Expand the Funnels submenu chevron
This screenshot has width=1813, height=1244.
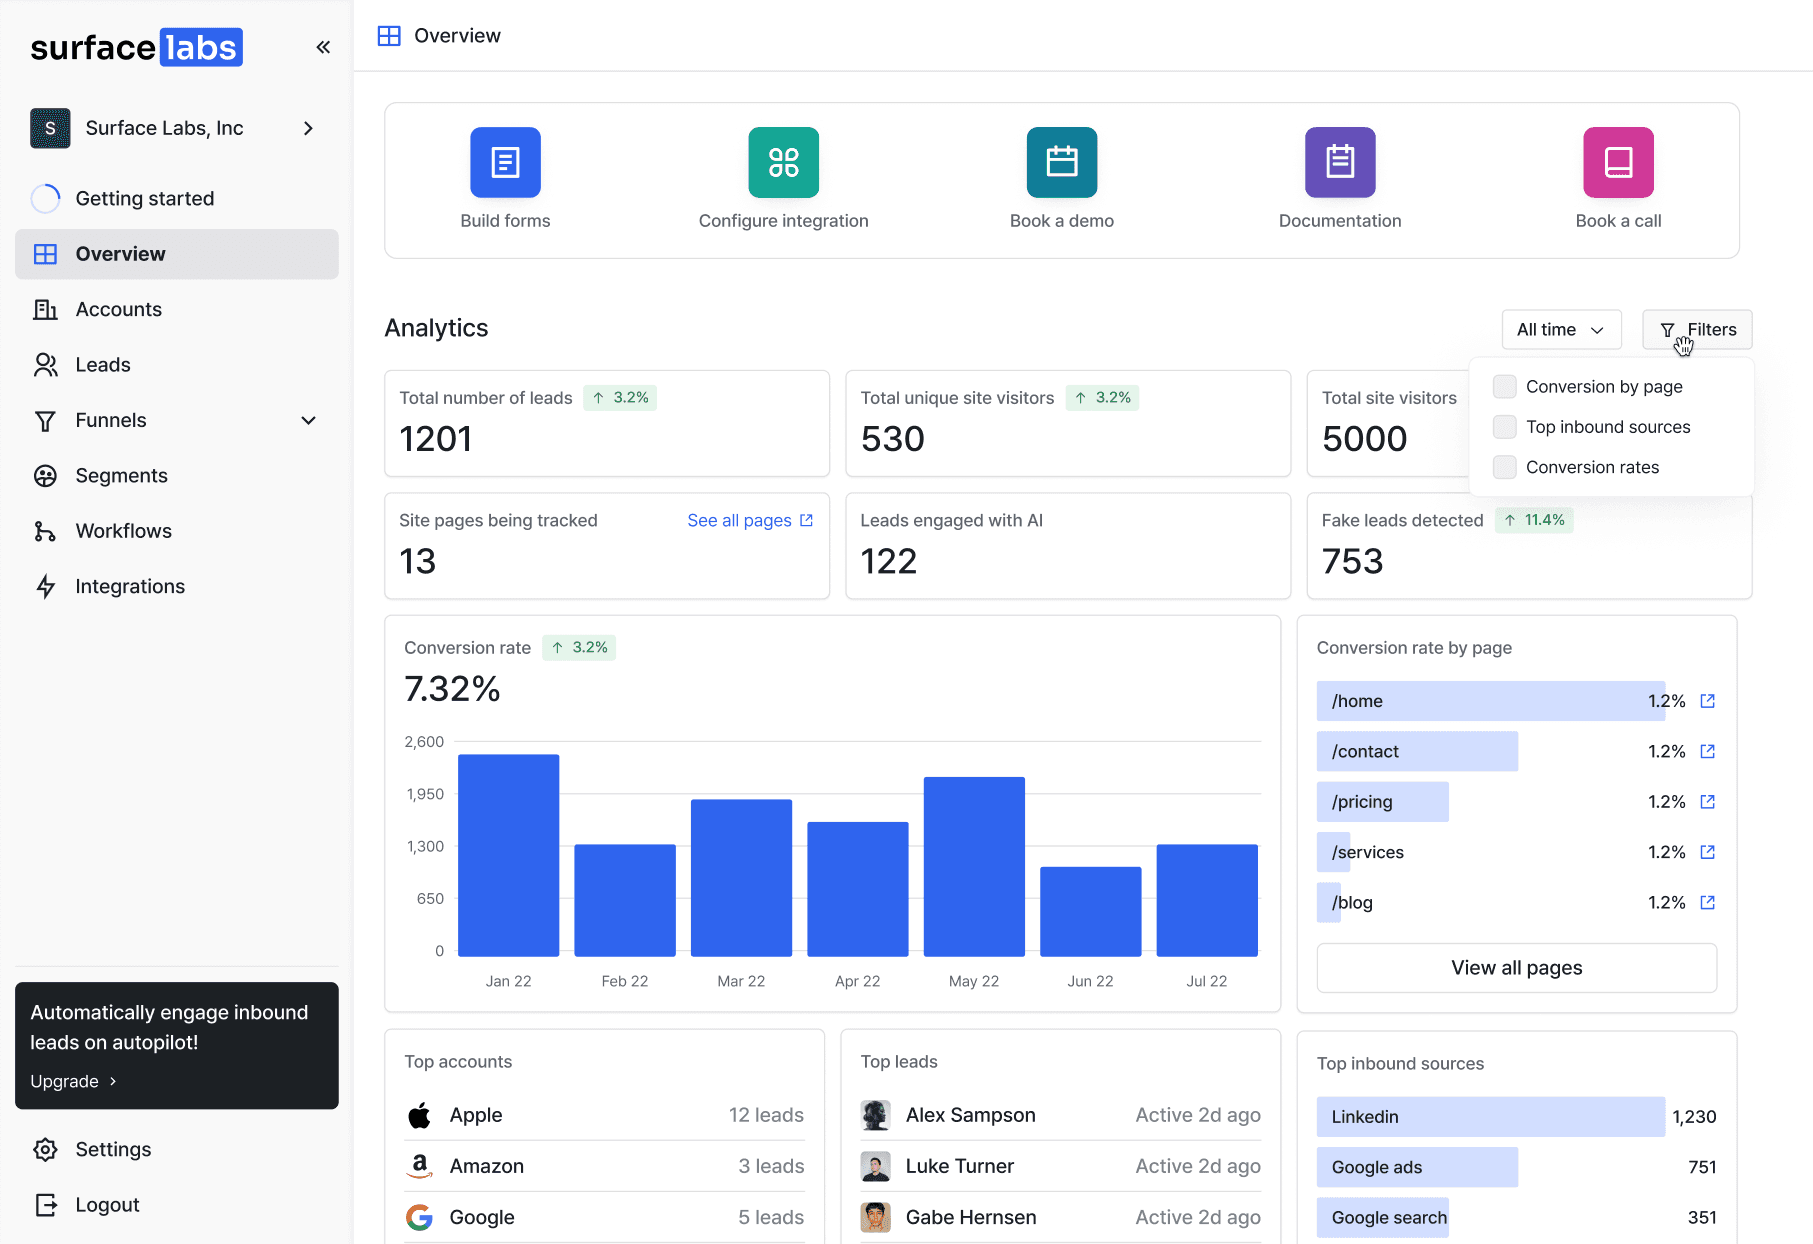coord(309,421)
